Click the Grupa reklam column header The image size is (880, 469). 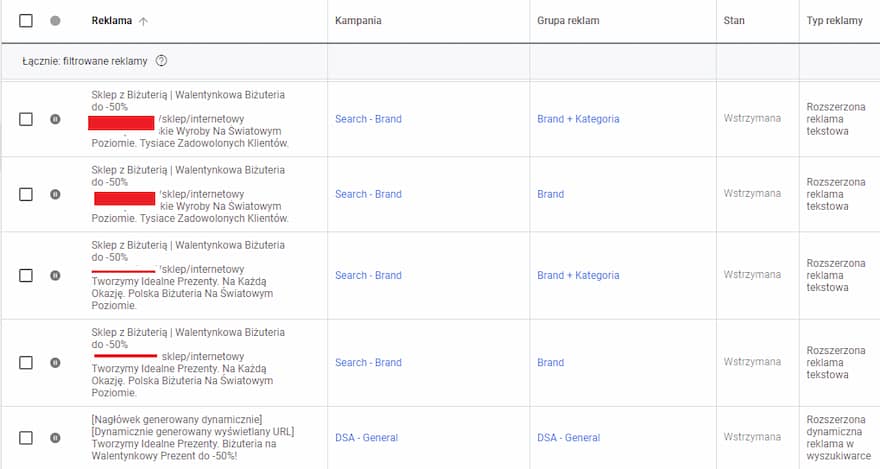coord(568,21)
